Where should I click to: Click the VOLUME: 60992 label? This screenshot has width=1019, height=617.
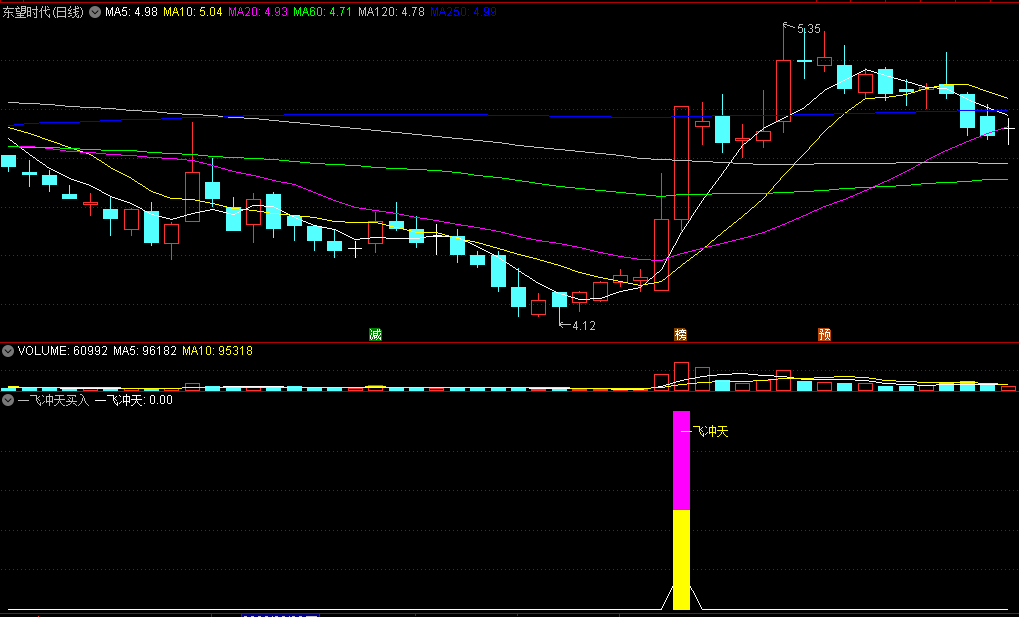(62, 351)
